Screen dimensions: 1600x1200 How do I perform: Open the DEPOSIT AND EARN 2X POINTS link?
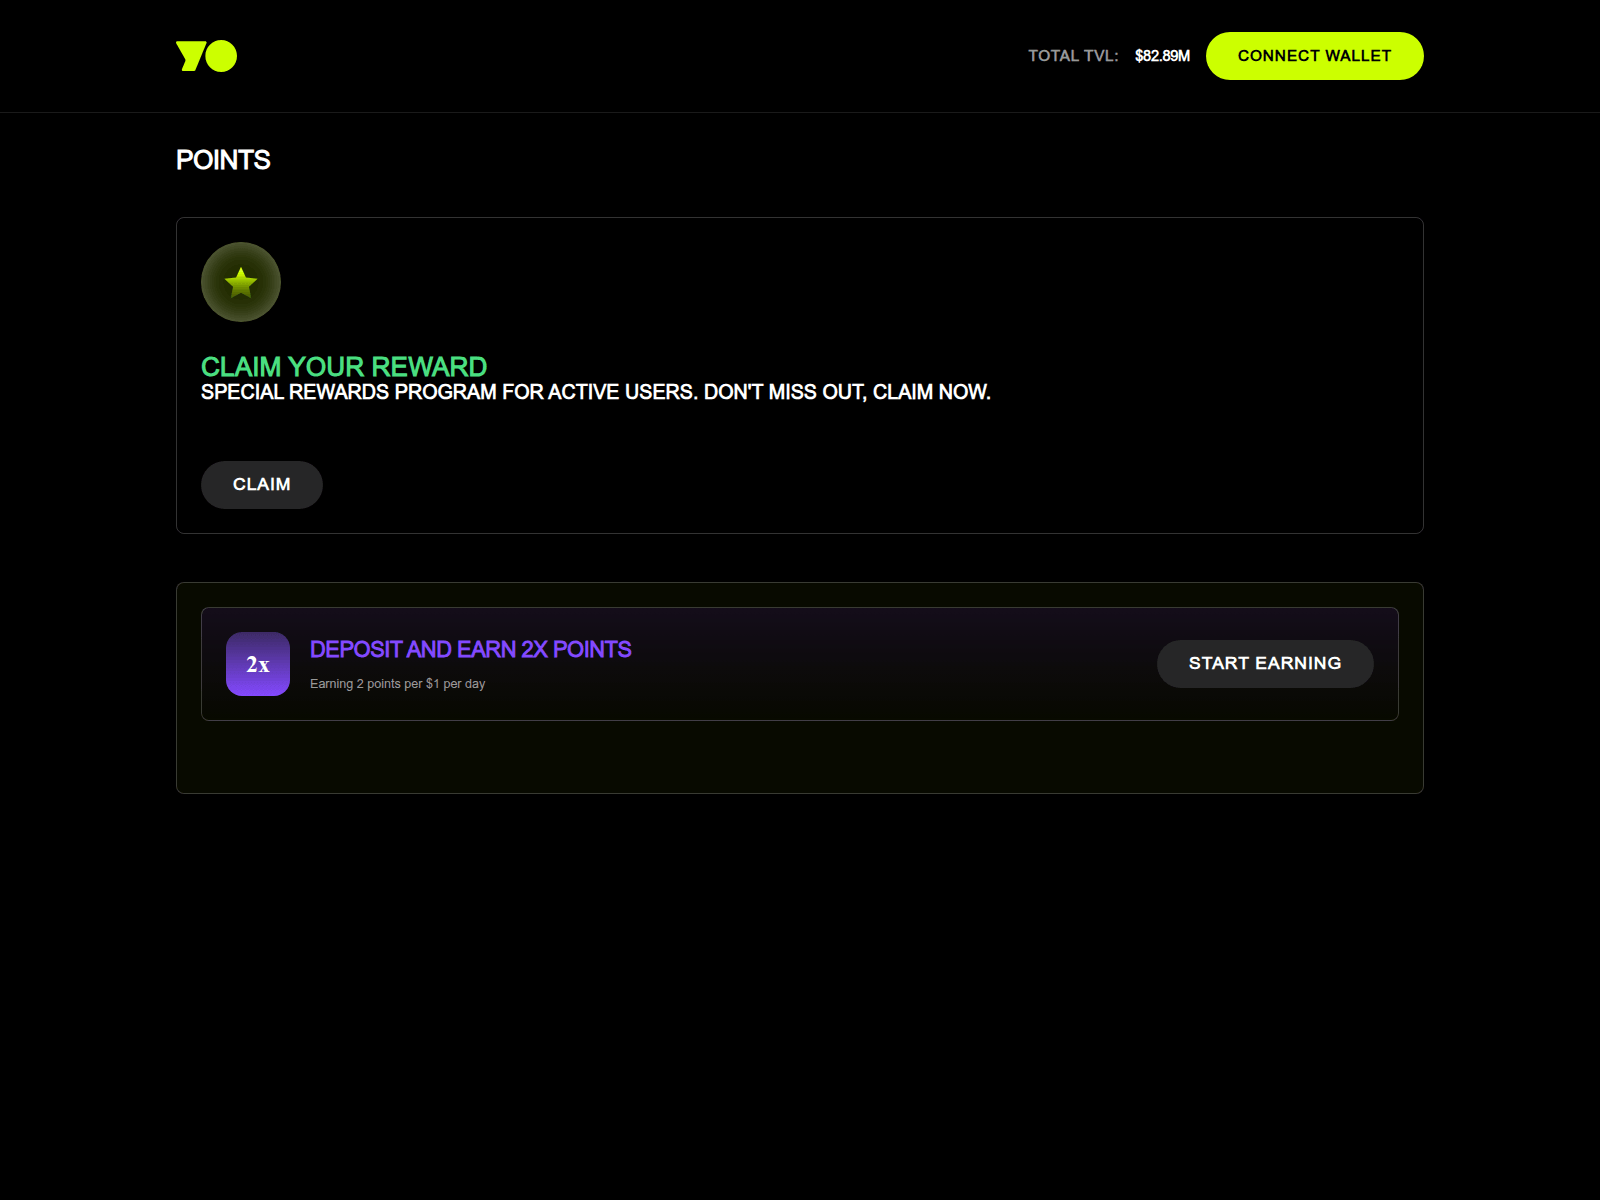pyautogui.click(x=470, y=649)
